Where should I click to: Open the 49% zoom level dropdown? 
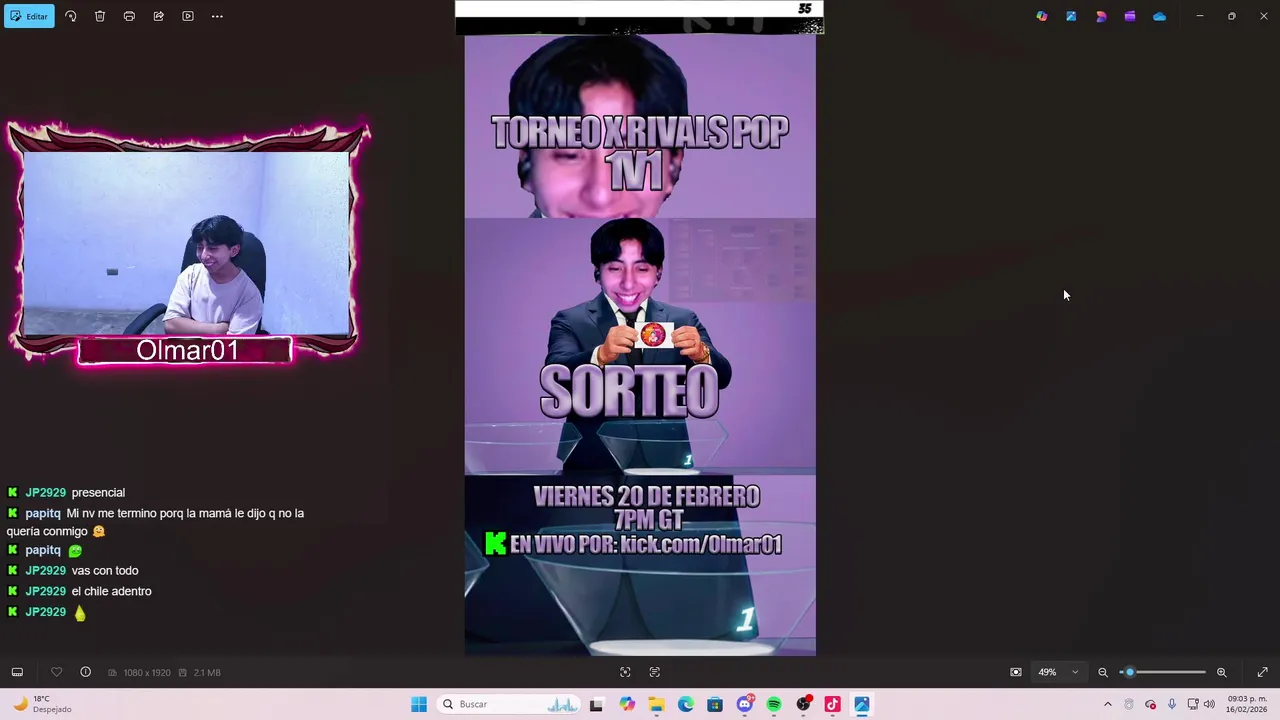point(1058,672)
